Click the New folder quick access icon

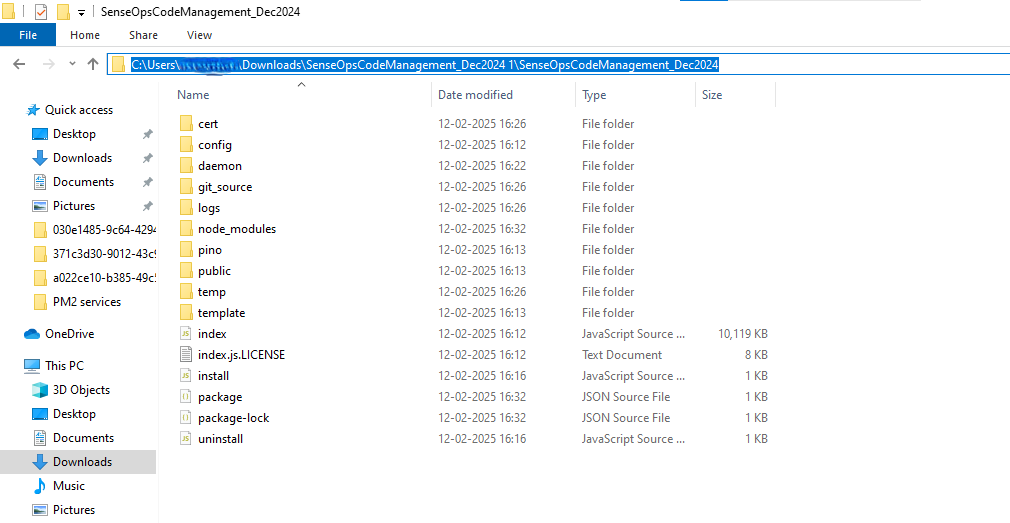62,12
